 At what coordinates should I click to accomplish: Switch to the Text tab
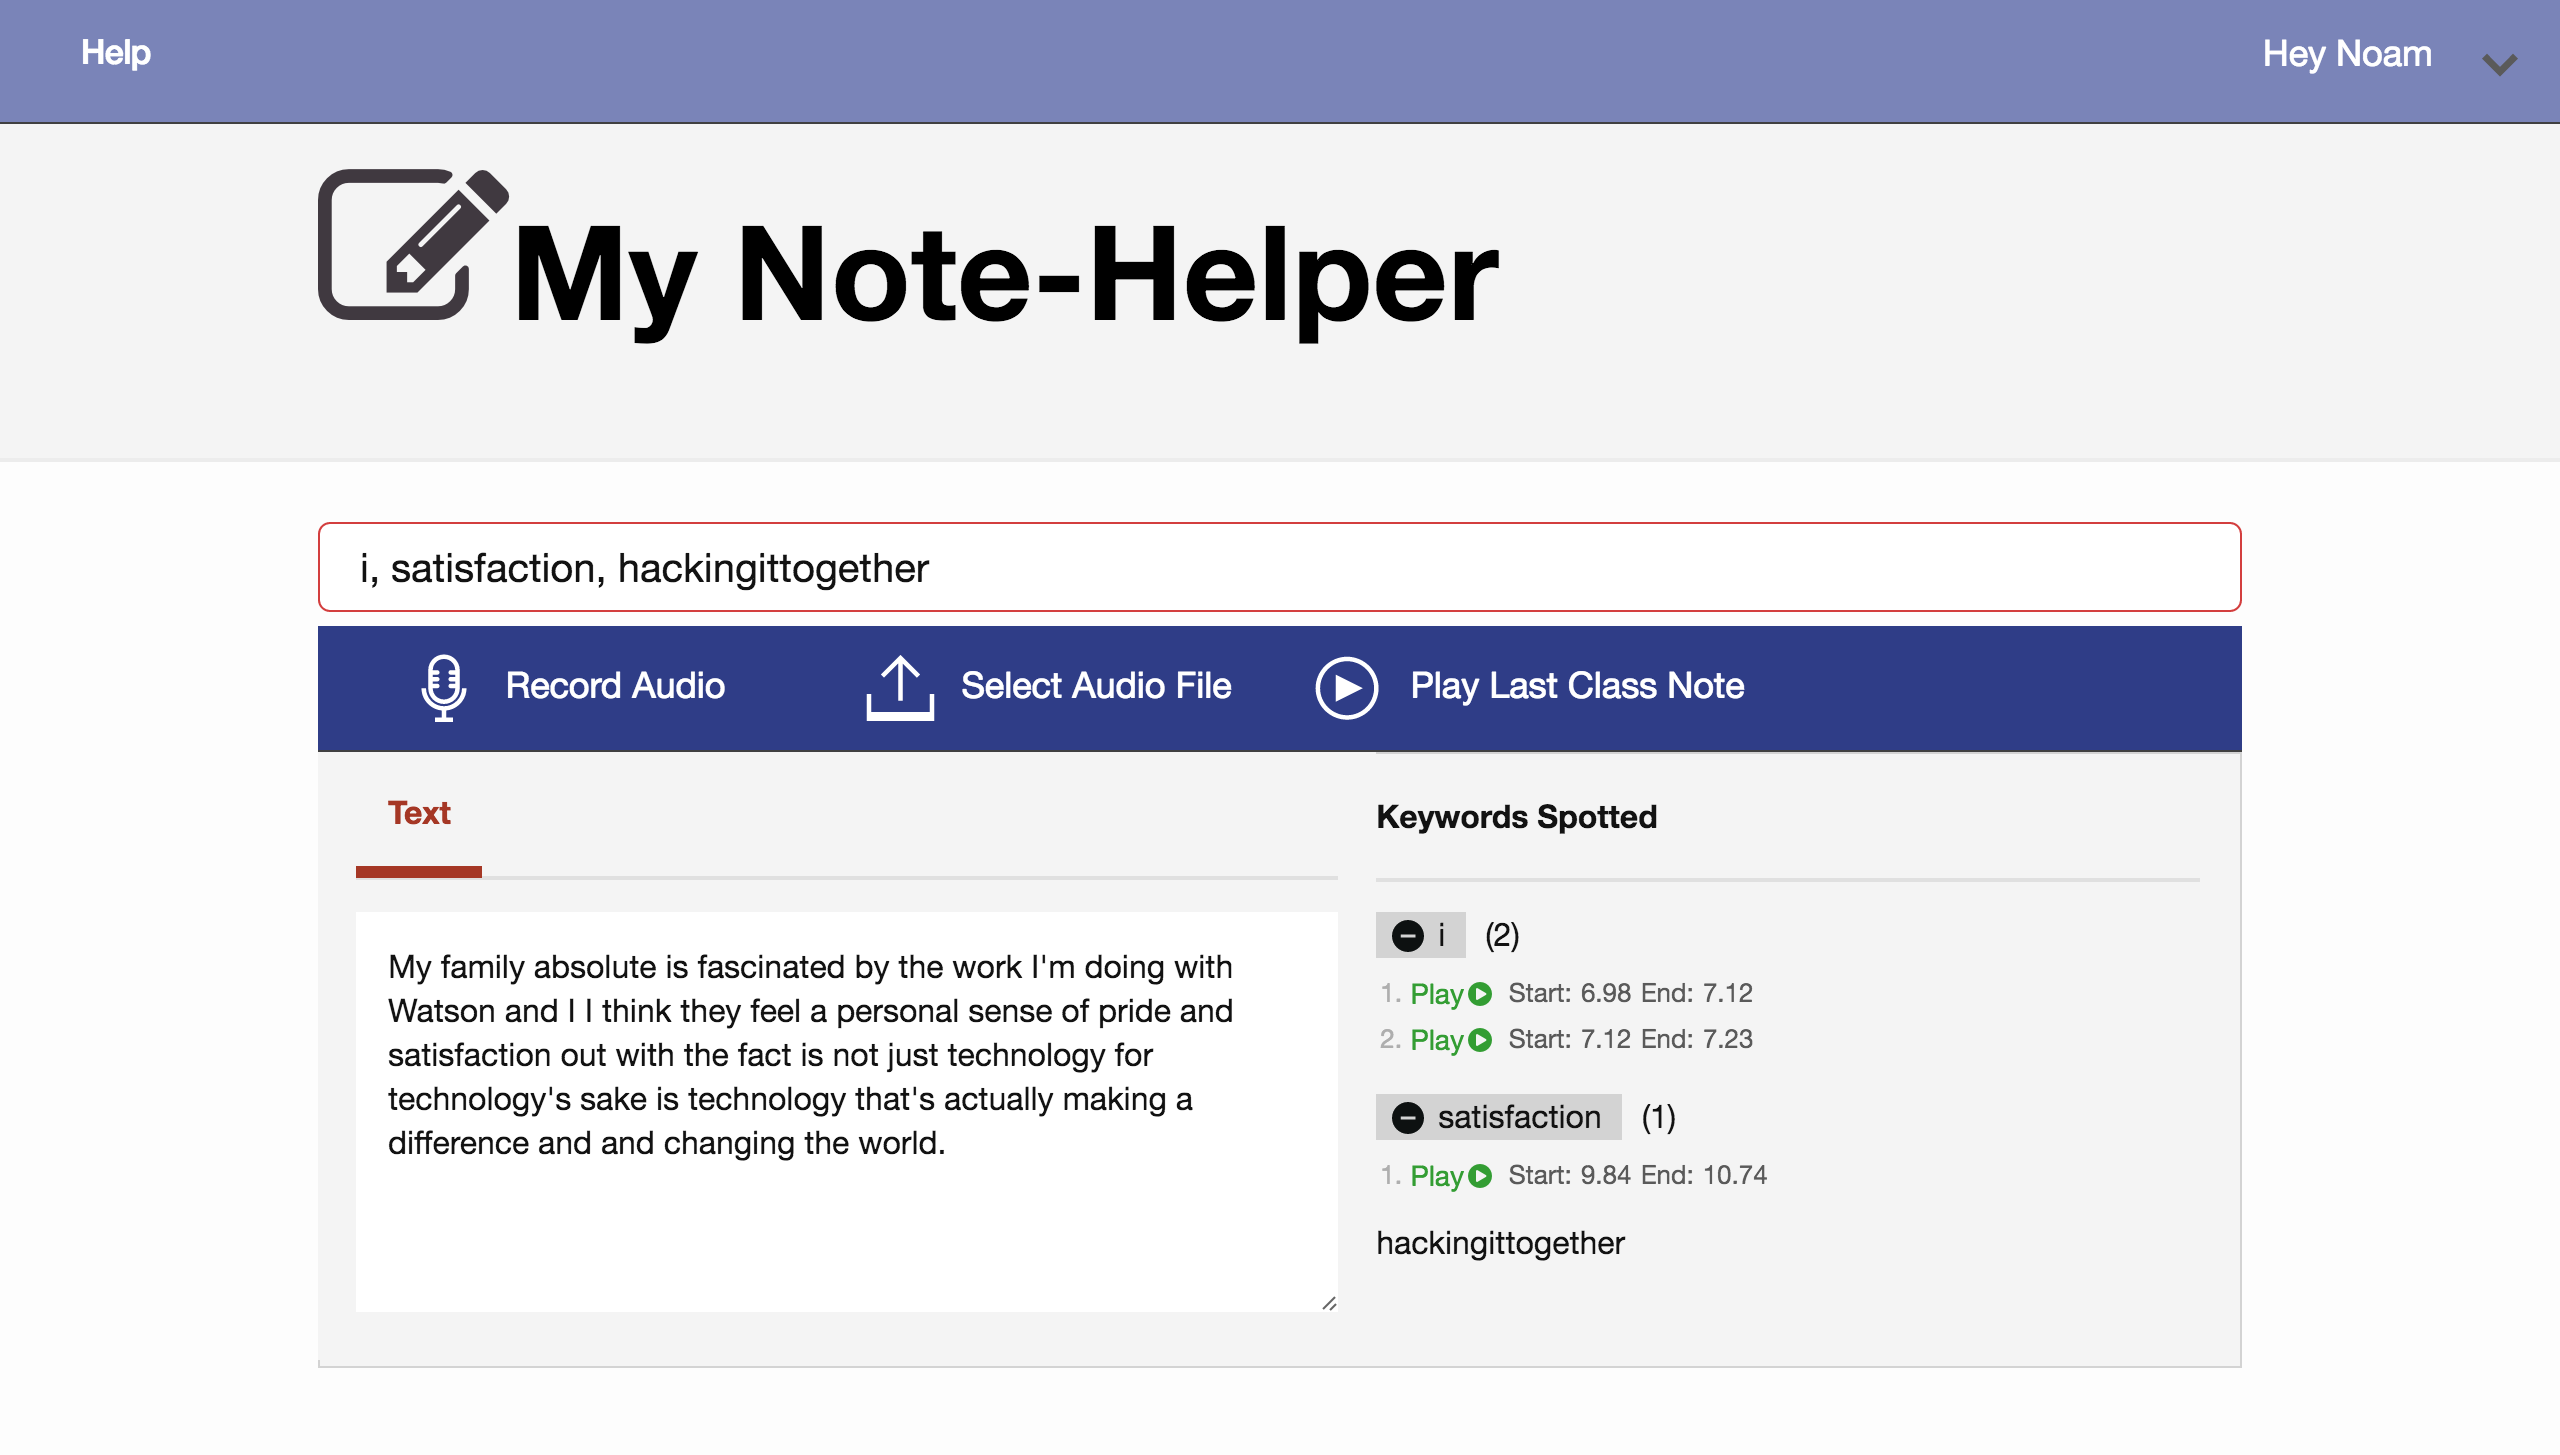click(x=419, y=813)
